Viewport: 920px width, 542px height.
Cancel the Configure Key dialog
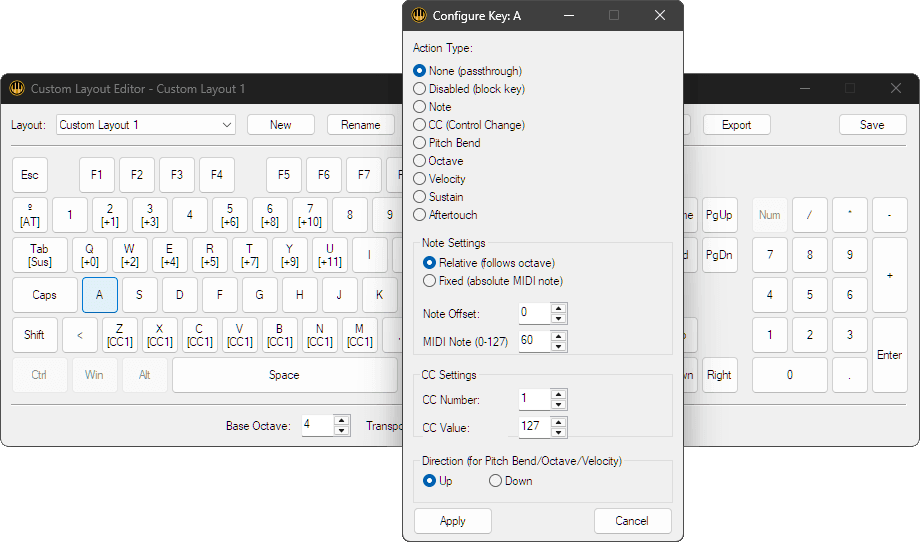632,521
